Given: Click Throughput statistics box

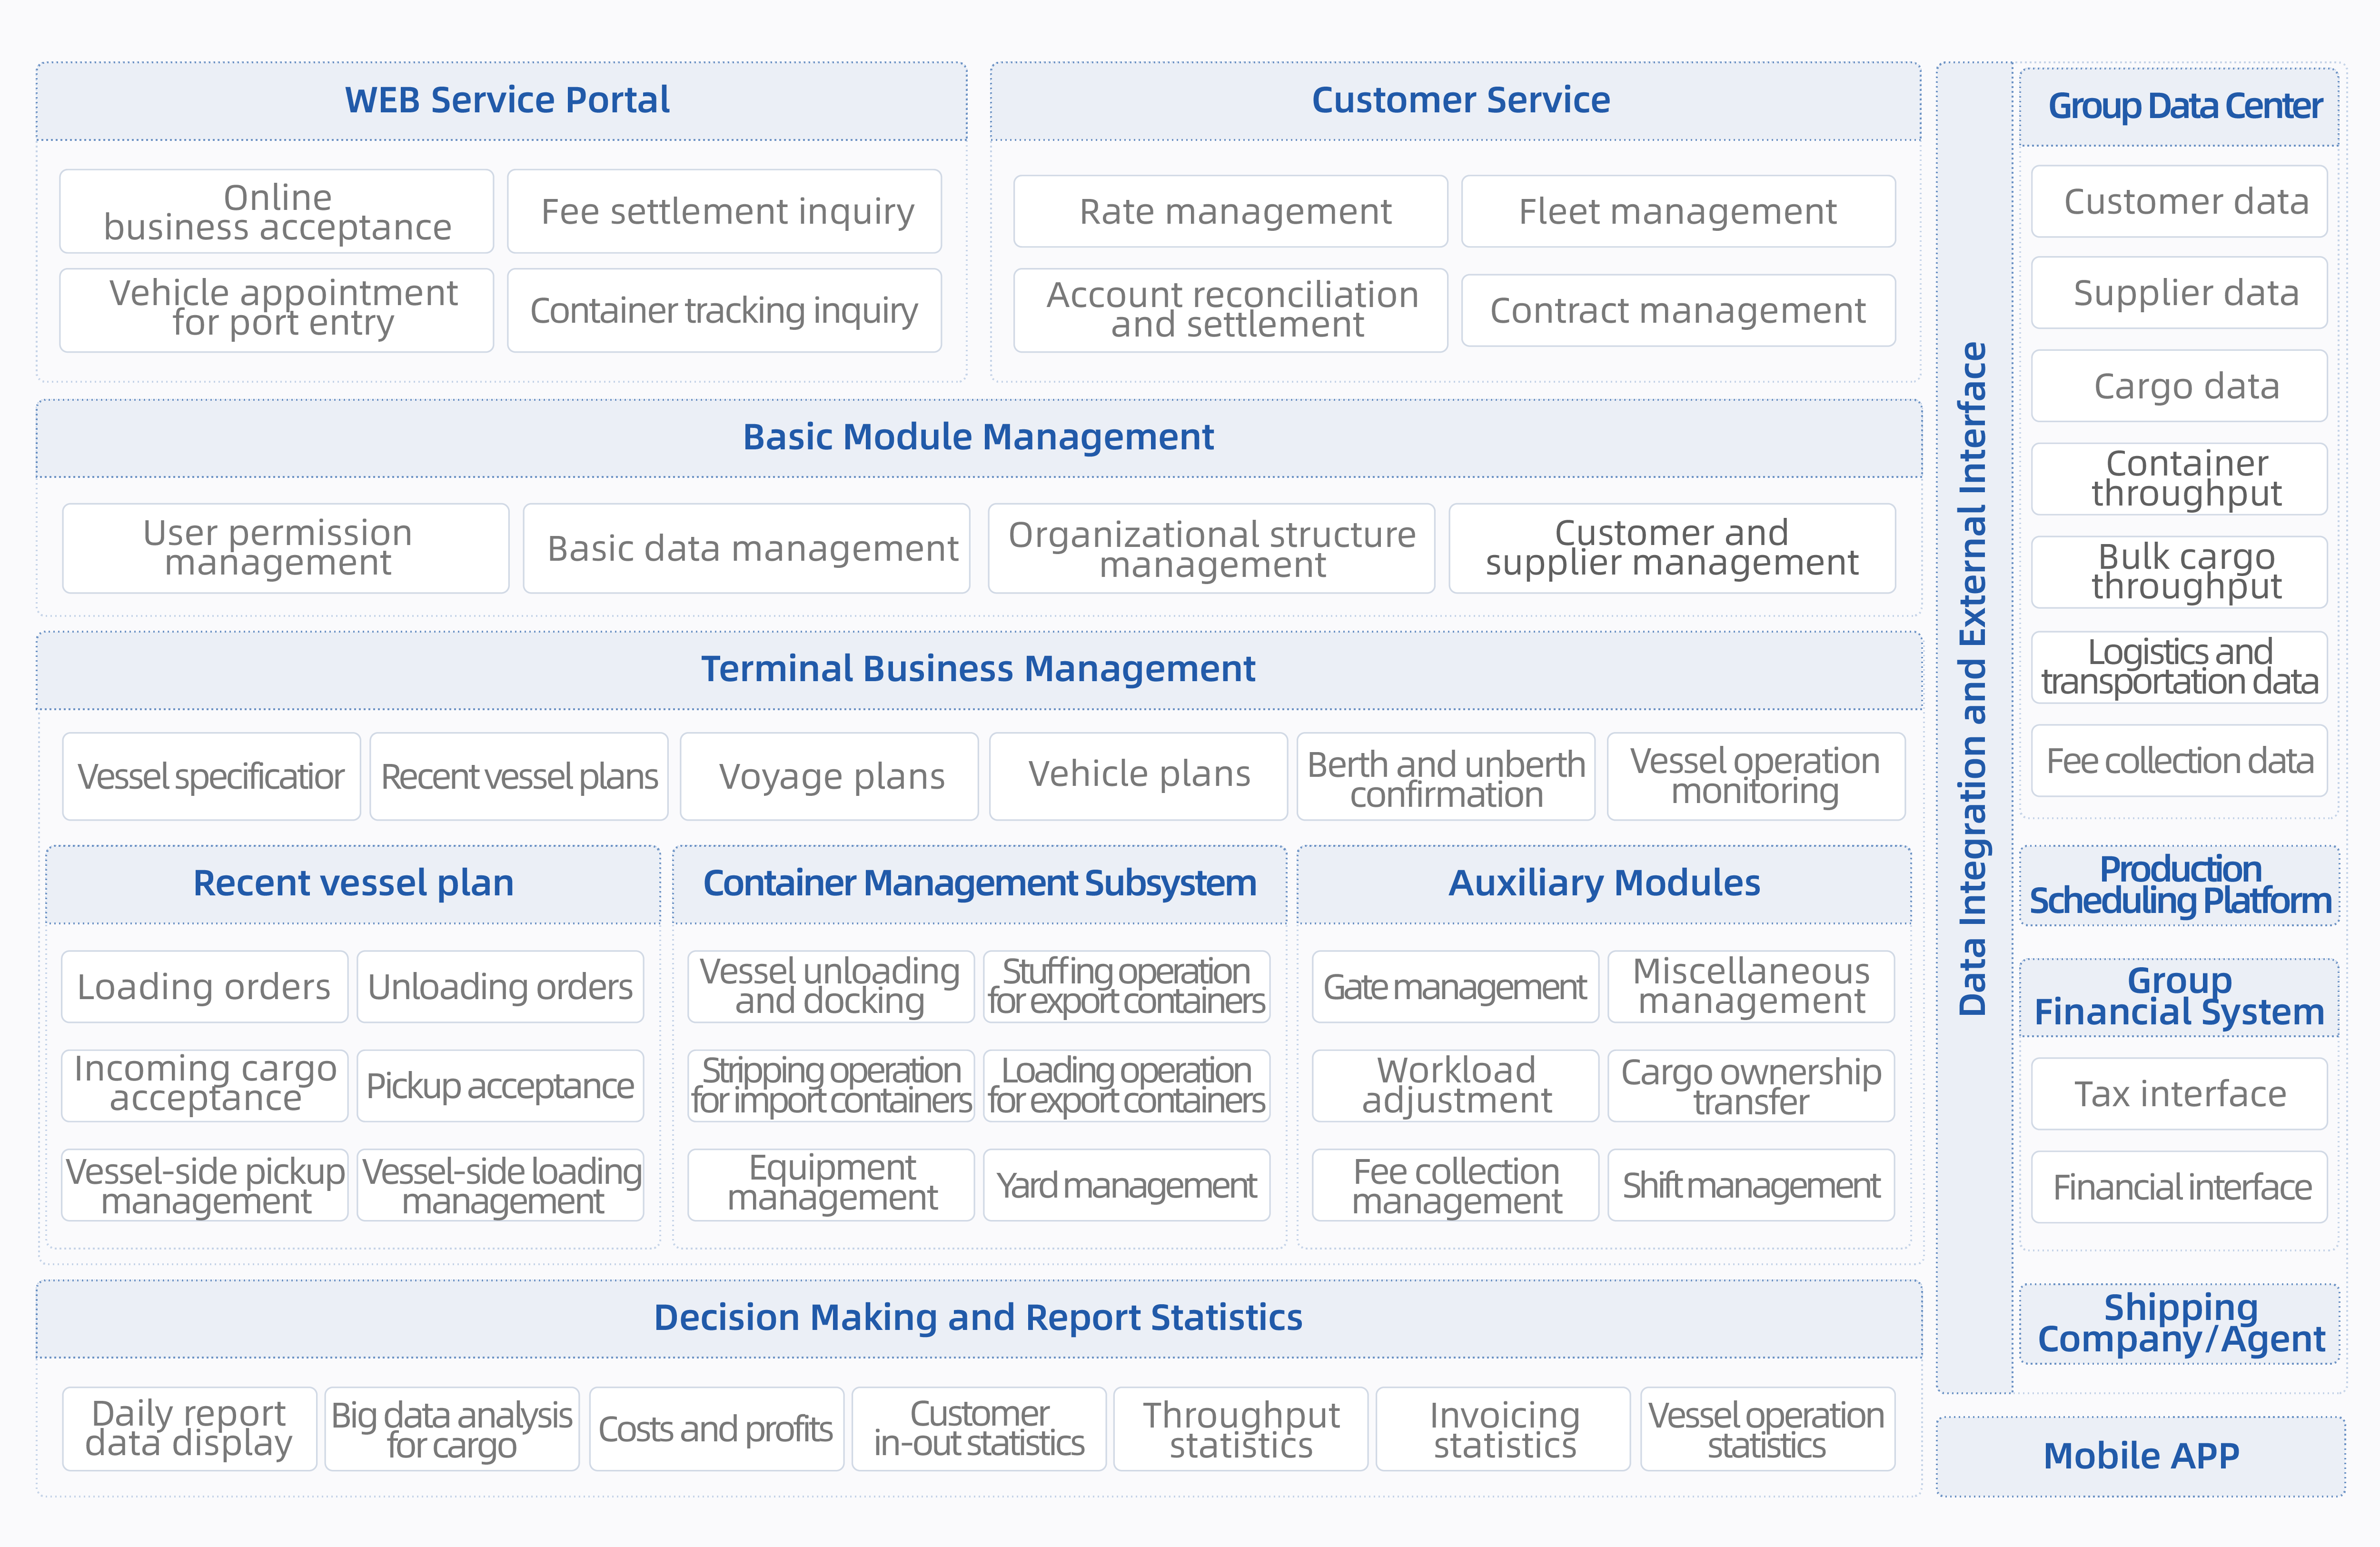Looking at the screenshot, I should coord(1241,1429).
